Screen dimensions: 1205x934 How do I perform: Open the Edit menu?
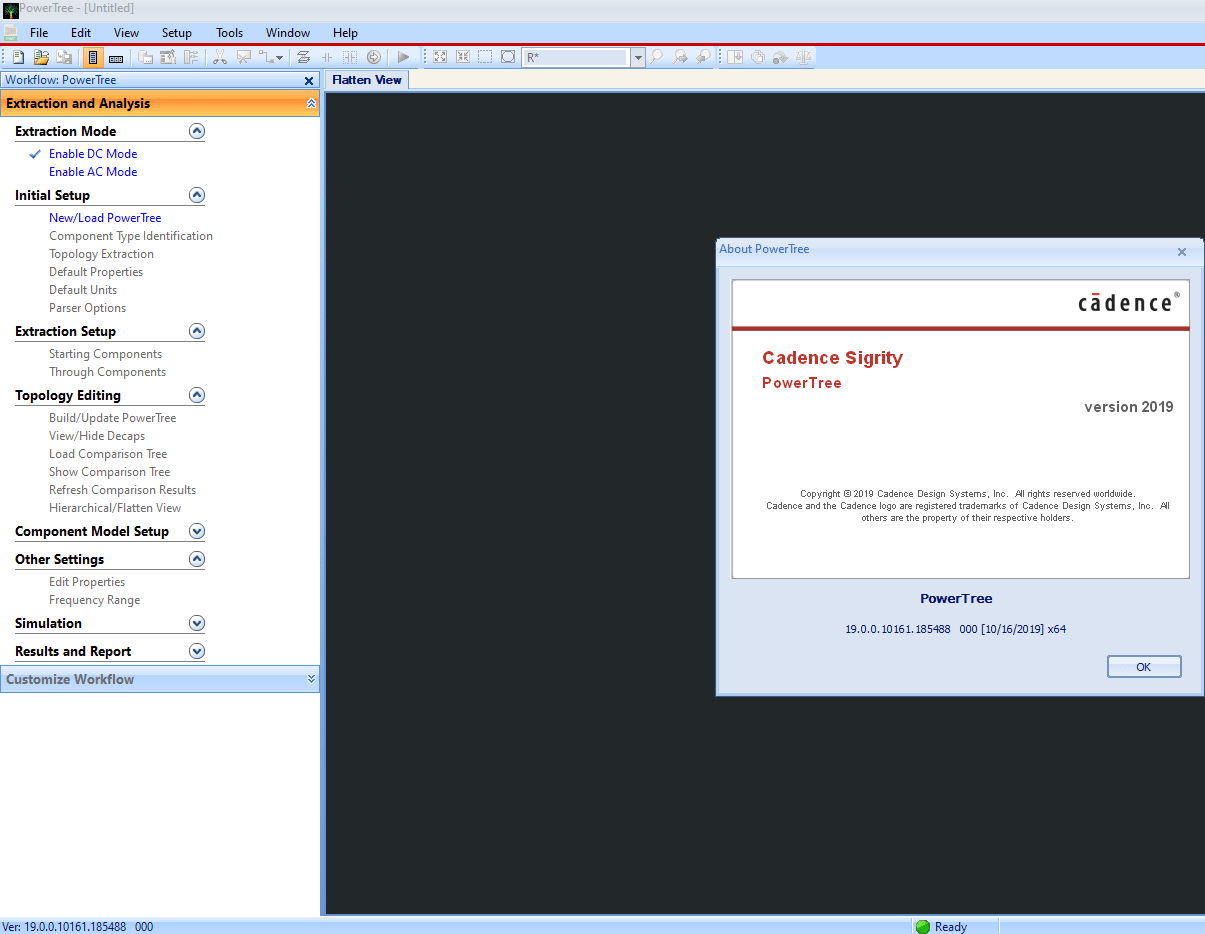[x=81, y=33]
